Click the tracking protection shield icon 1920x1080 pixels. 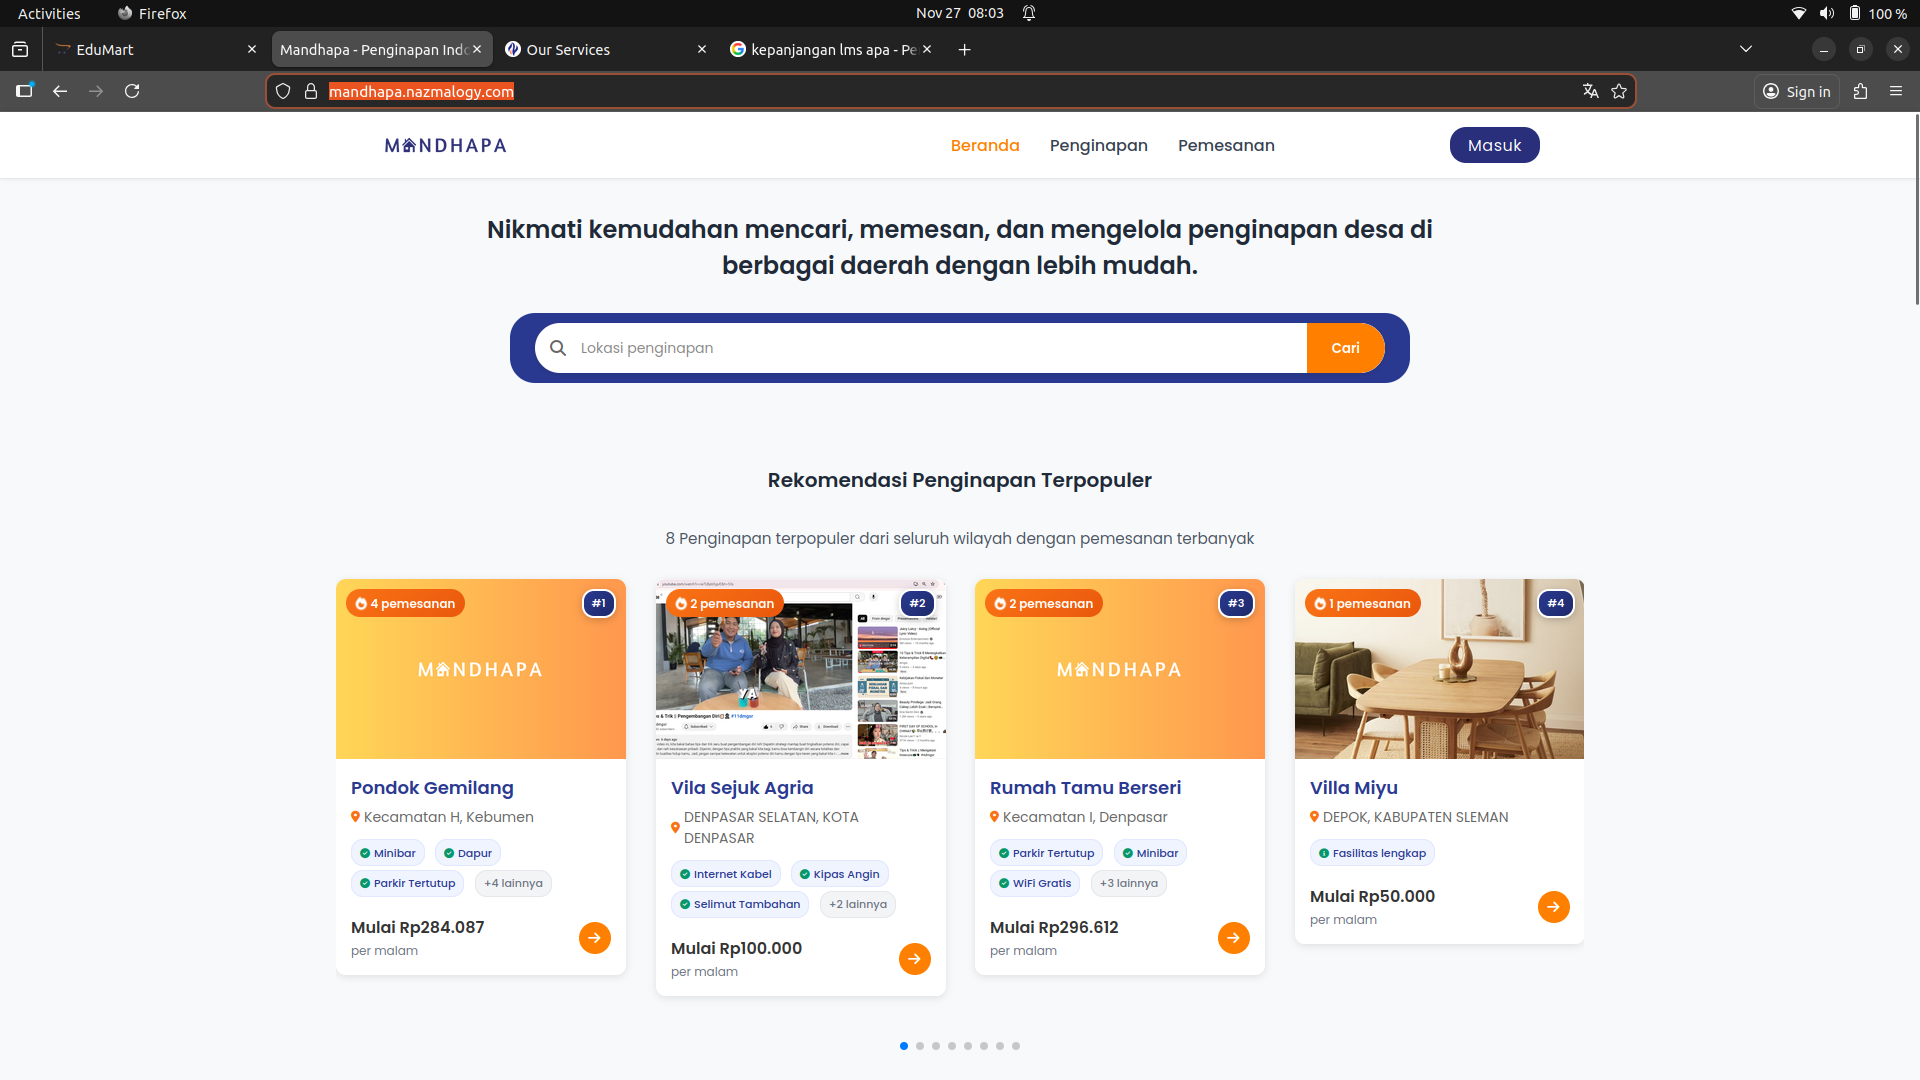click(283, 91)
